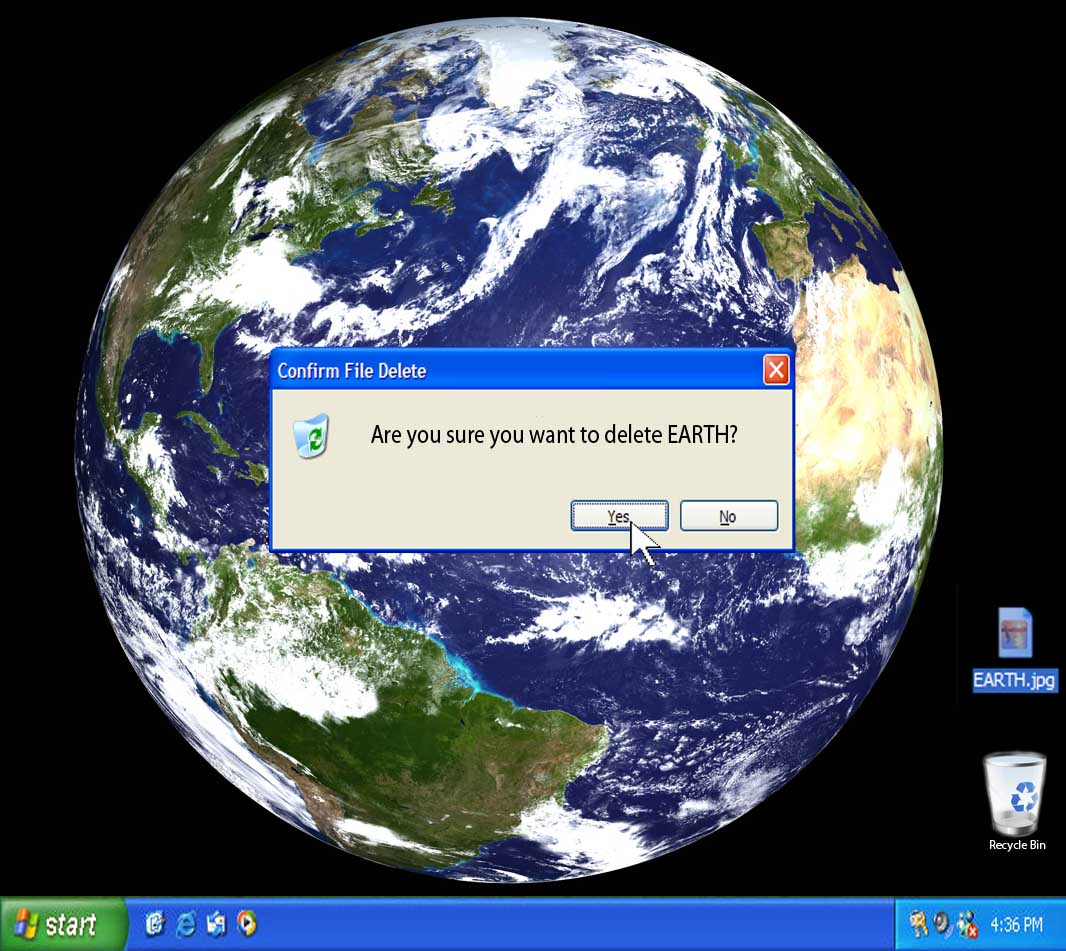Image resolution: width=1066 pixels, height=951 pixels.
Task: Open Windows Media Player from Quick Launch
Action: click(x=246, y=924)
